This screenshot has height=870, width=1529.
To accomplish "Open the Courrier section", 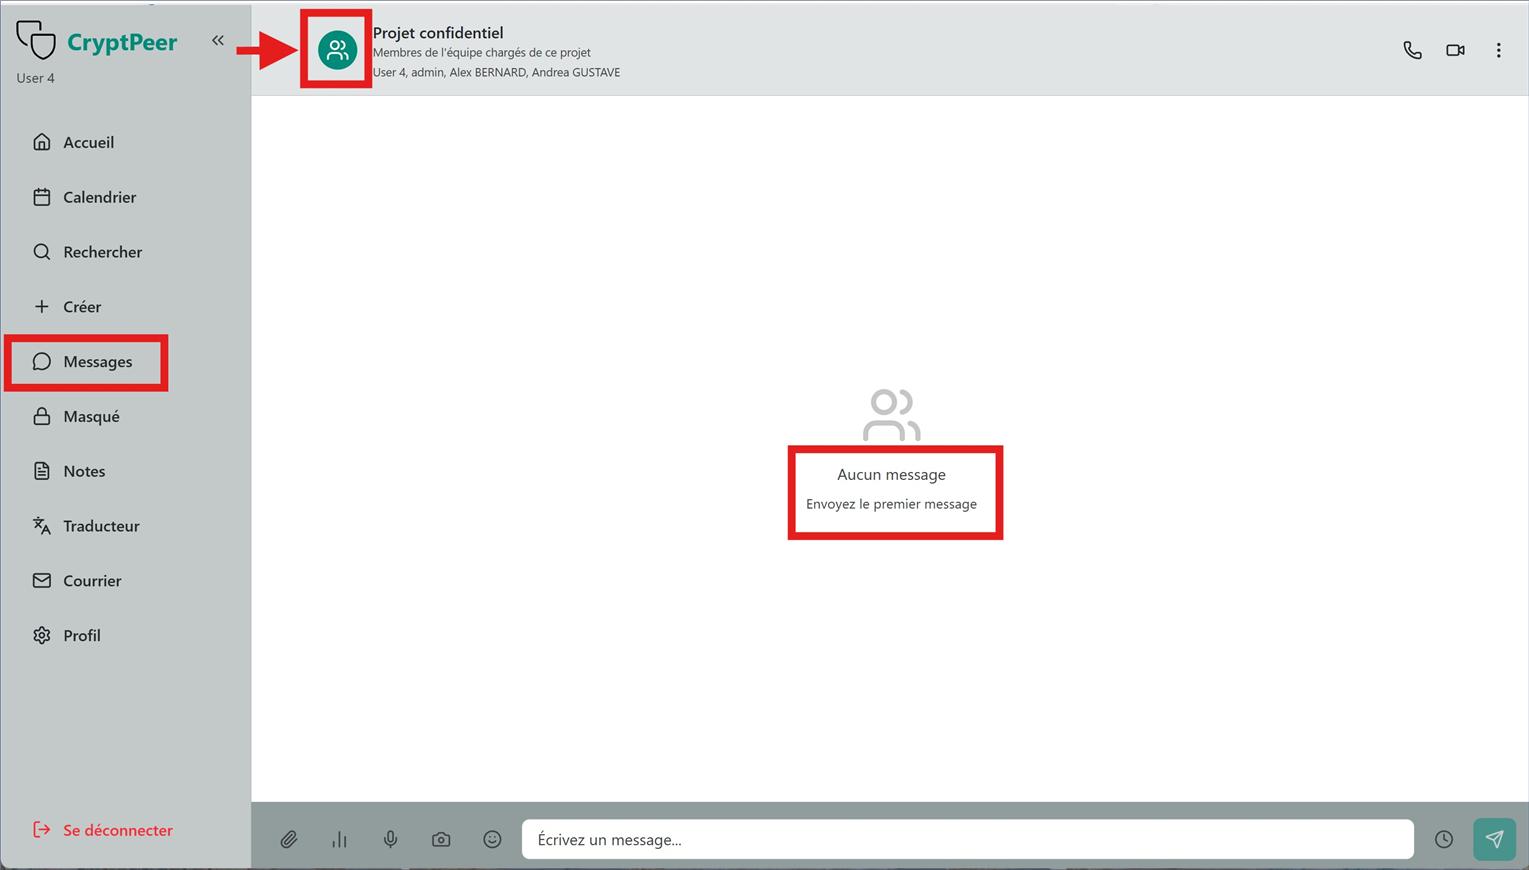I will (92, 580).
